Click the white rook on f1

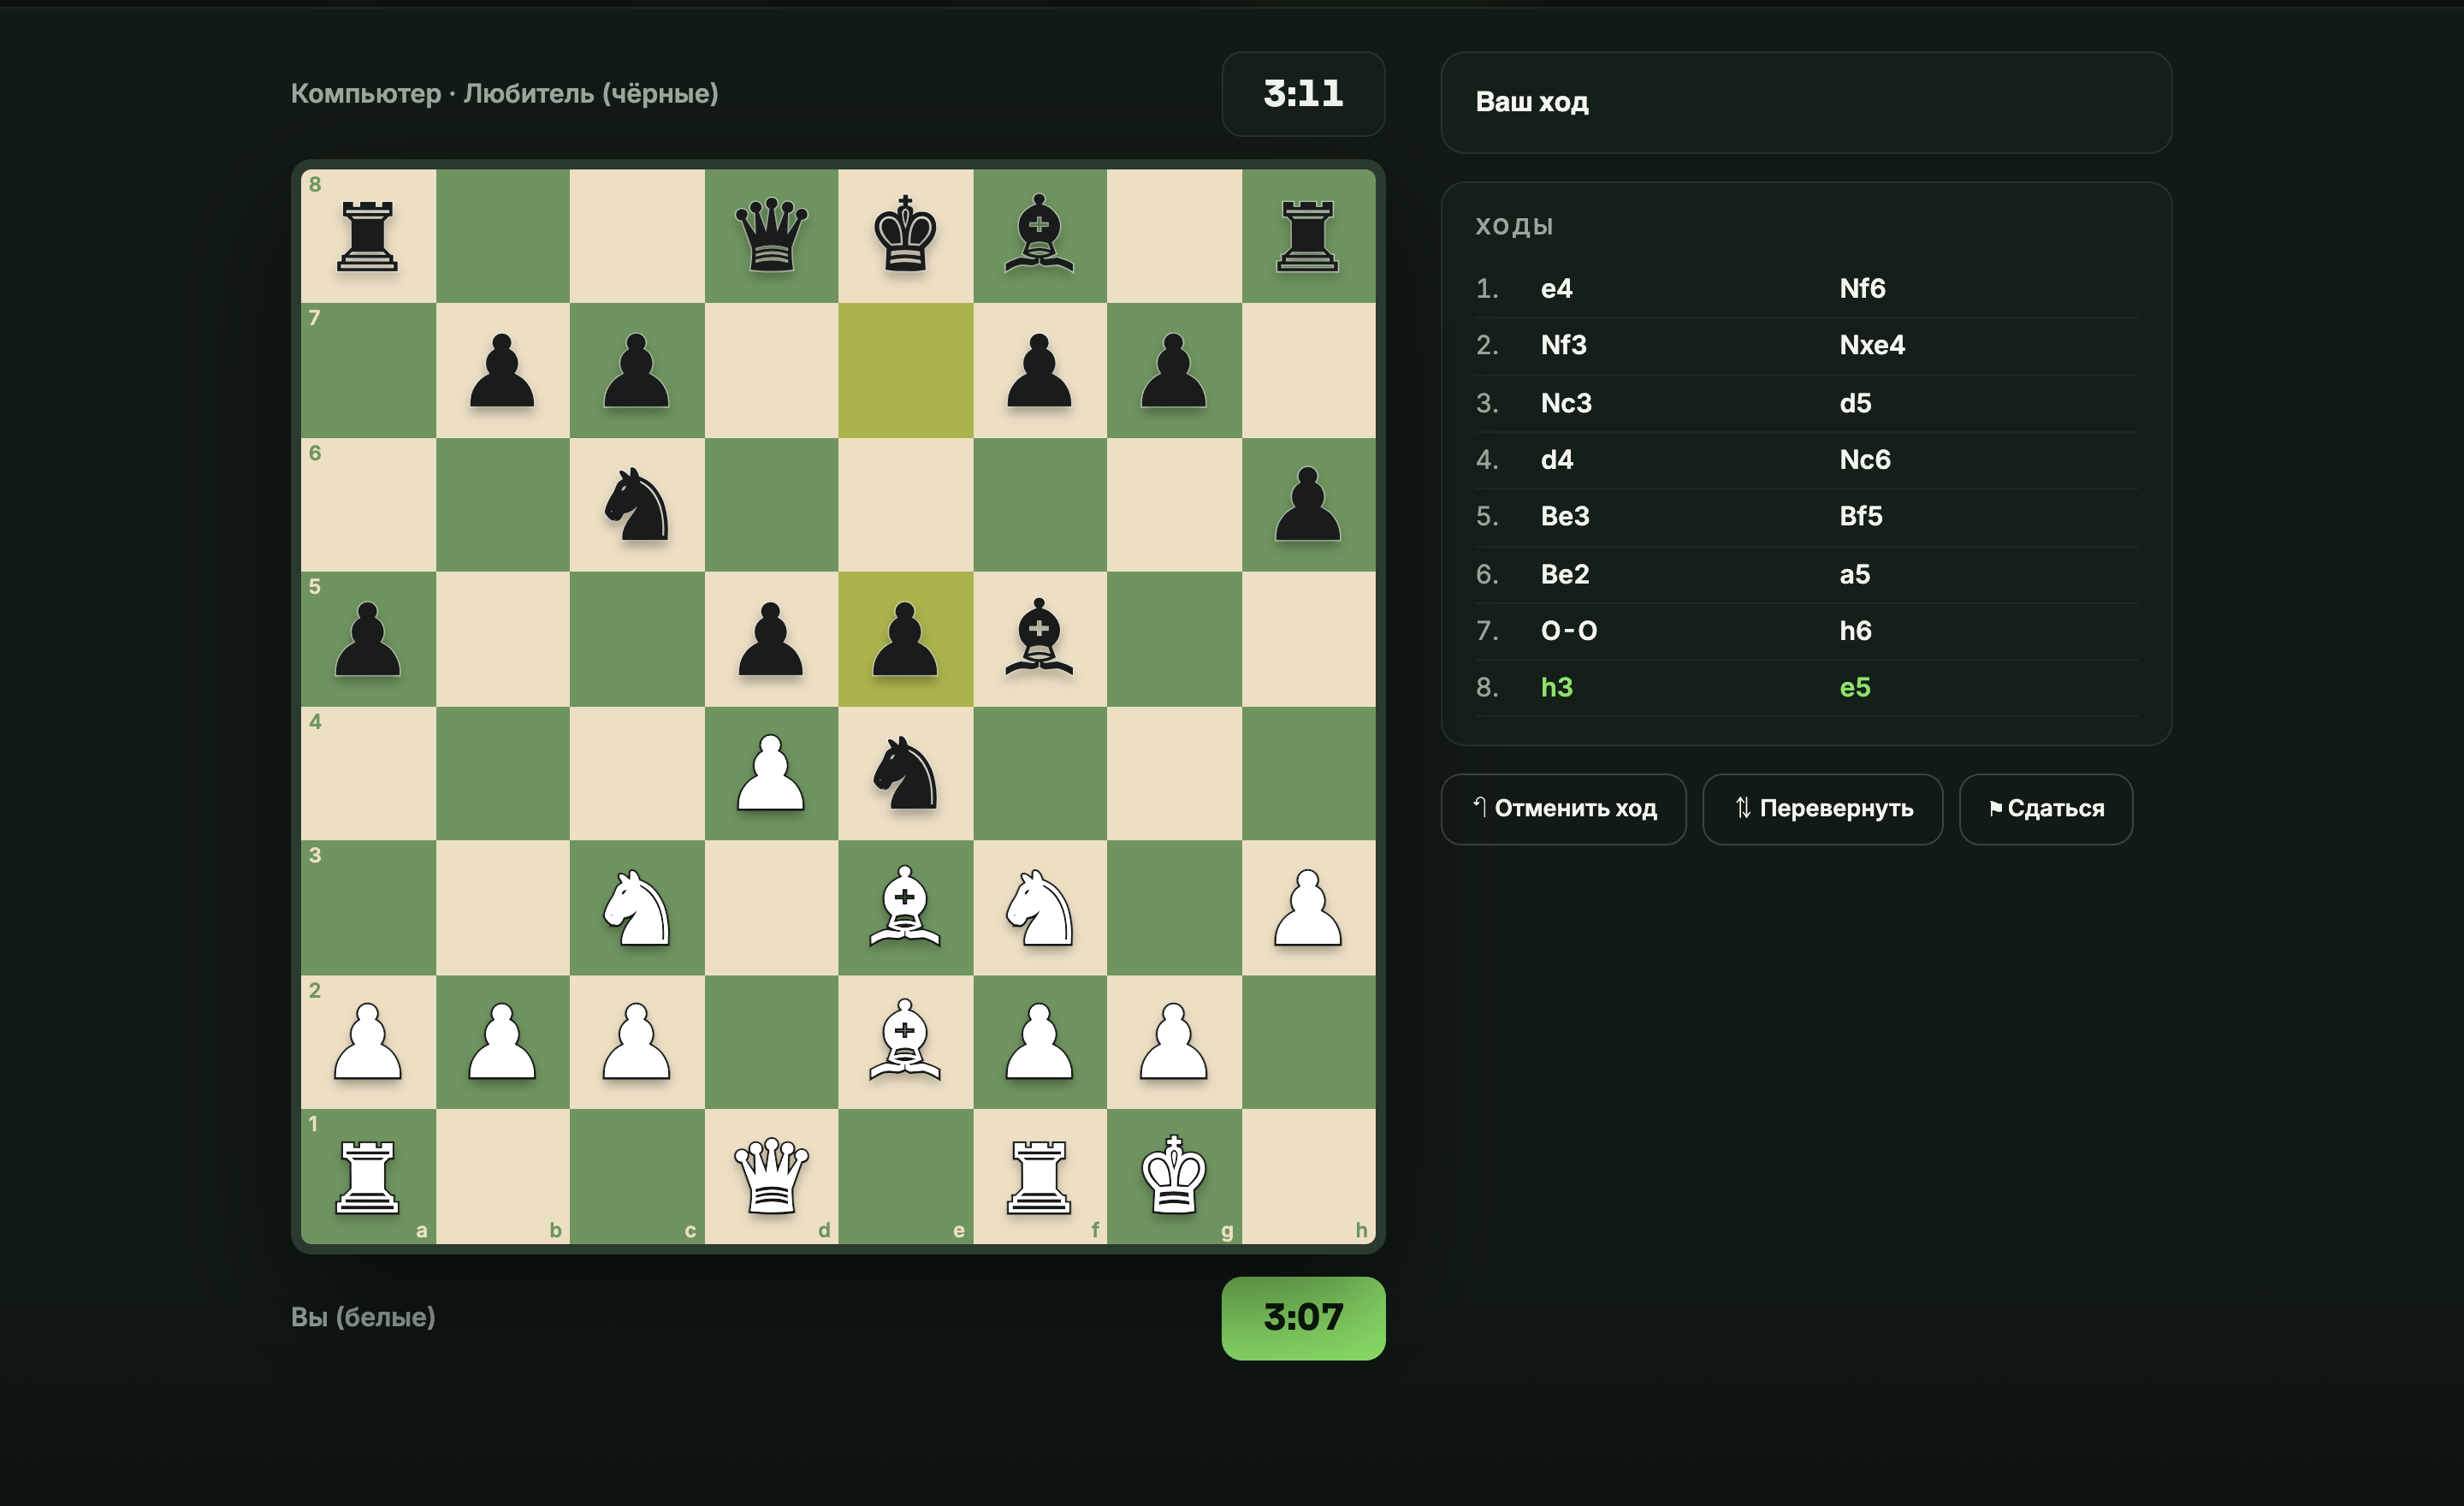pyautogui.click(x=1040, y=1176)
